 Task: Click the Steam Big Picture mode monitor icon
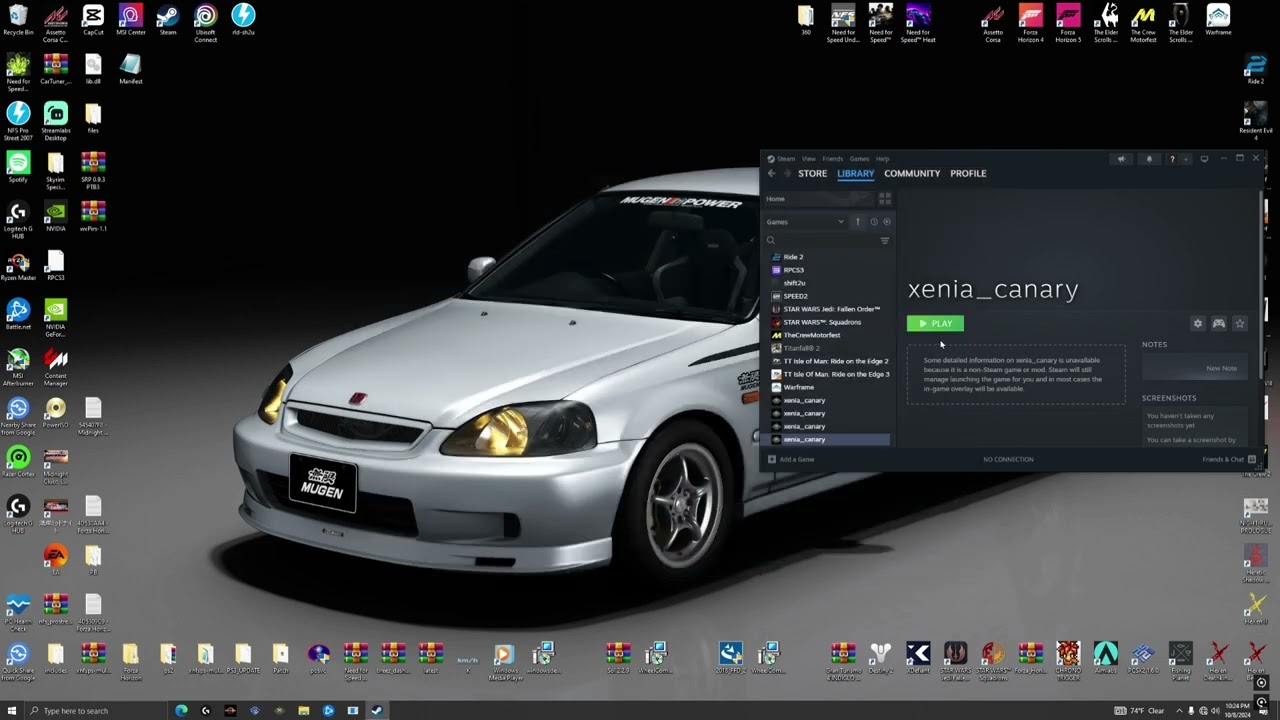(1204, 159)
